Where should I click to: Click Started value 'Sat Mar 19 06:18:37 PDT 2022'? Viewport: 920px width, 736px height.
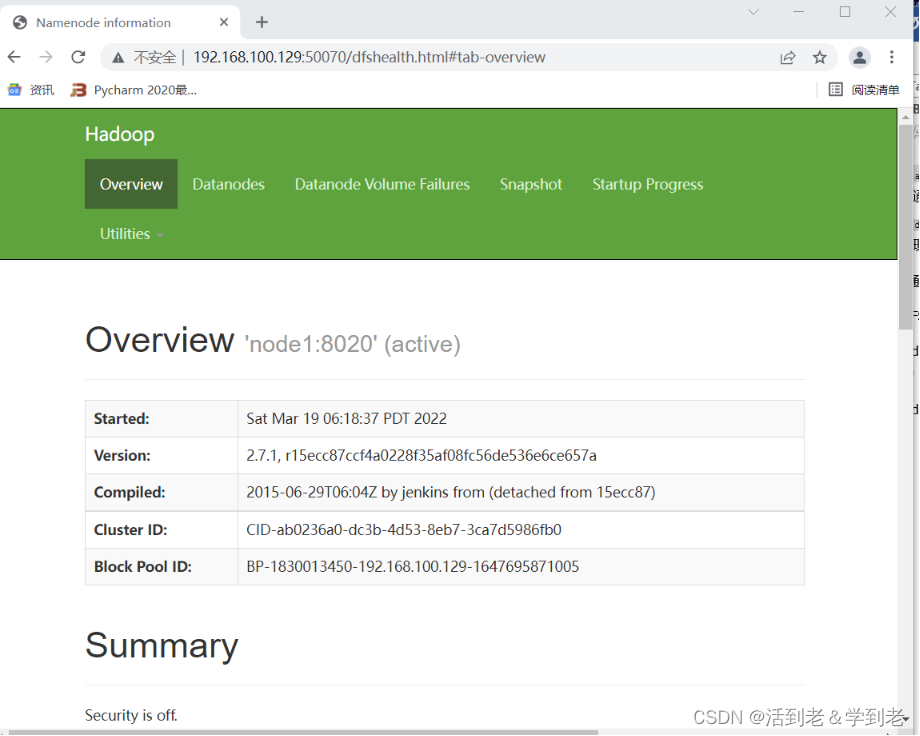pyautogui.click(x=346, y=418)
